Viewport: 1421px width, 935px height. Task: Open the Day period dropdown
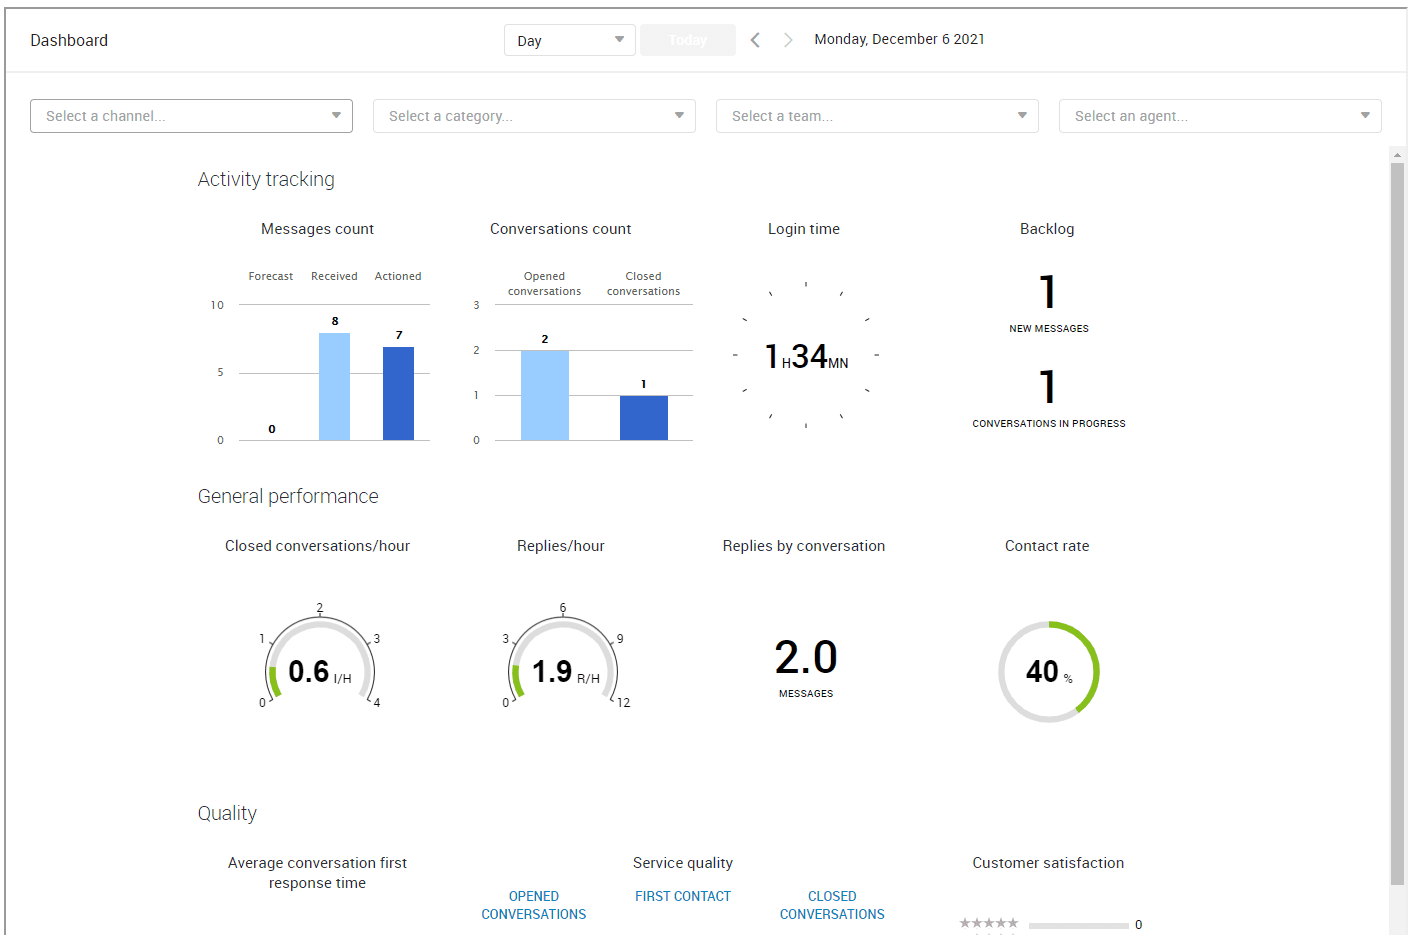point(569,40)
